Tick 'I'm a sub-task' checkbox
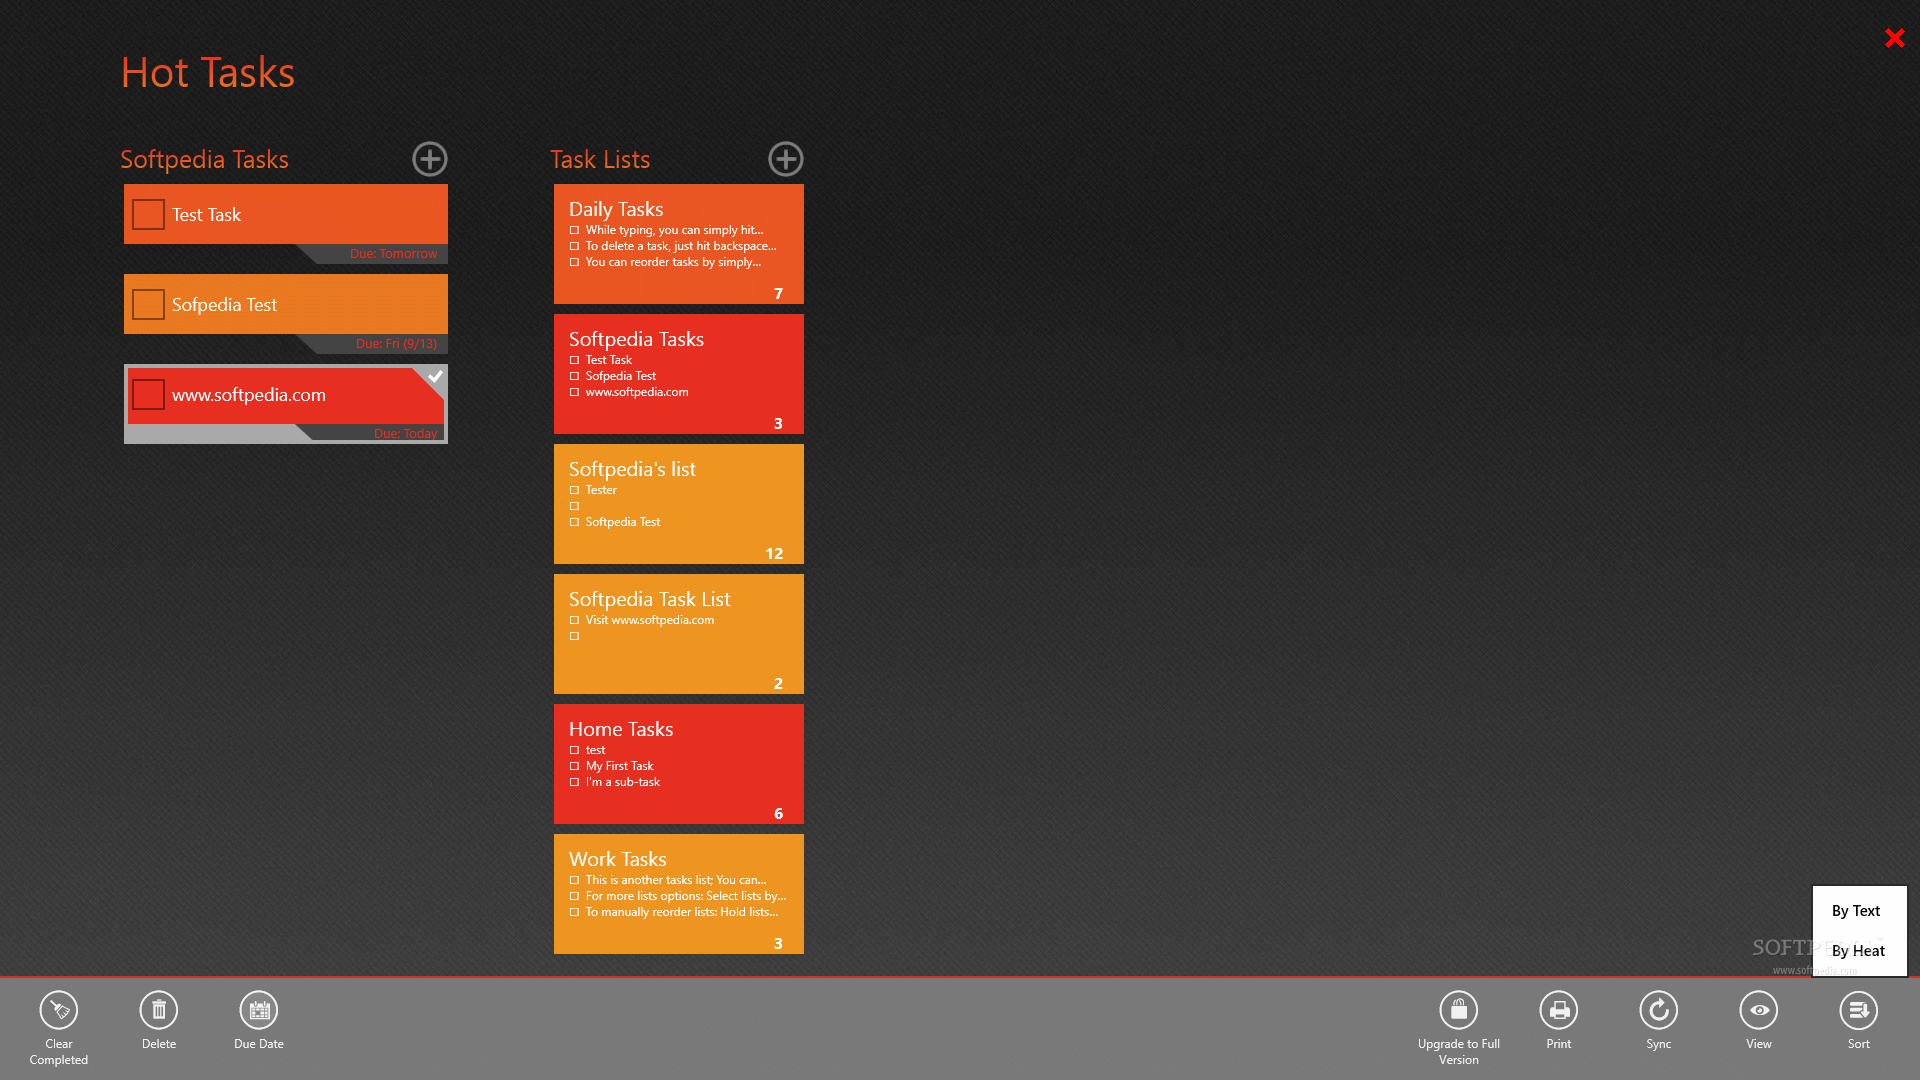Image resolution: width=1920 pixels, height=1080 pixels. 575,782
